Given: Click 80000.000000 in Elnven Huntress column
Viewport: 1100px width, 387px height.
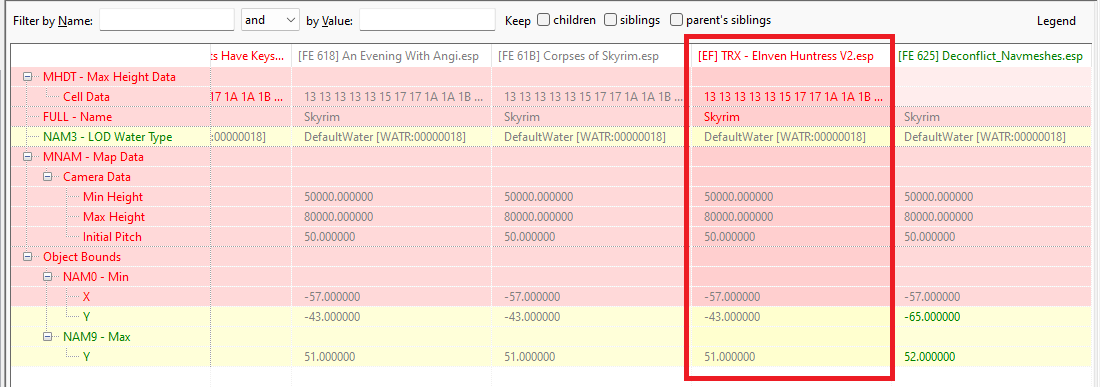Looking at the screenshot, I should 738,217.
